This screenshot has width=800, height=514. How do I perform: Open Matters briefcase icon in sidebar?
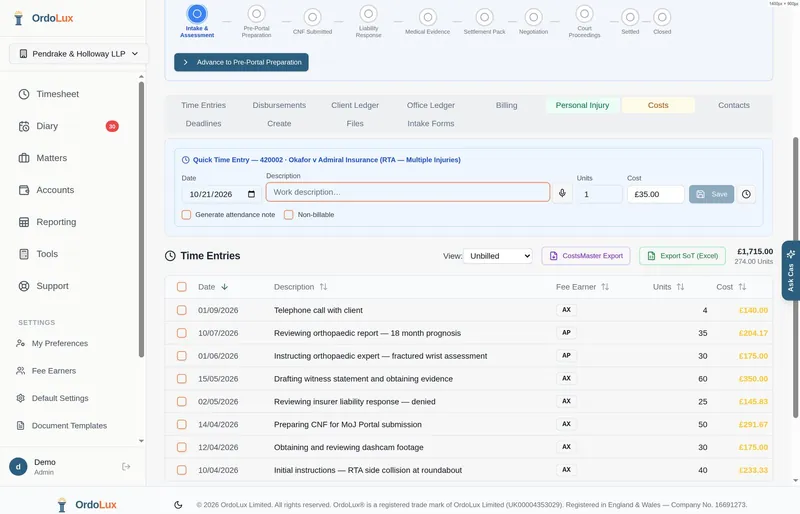point(24,158)
